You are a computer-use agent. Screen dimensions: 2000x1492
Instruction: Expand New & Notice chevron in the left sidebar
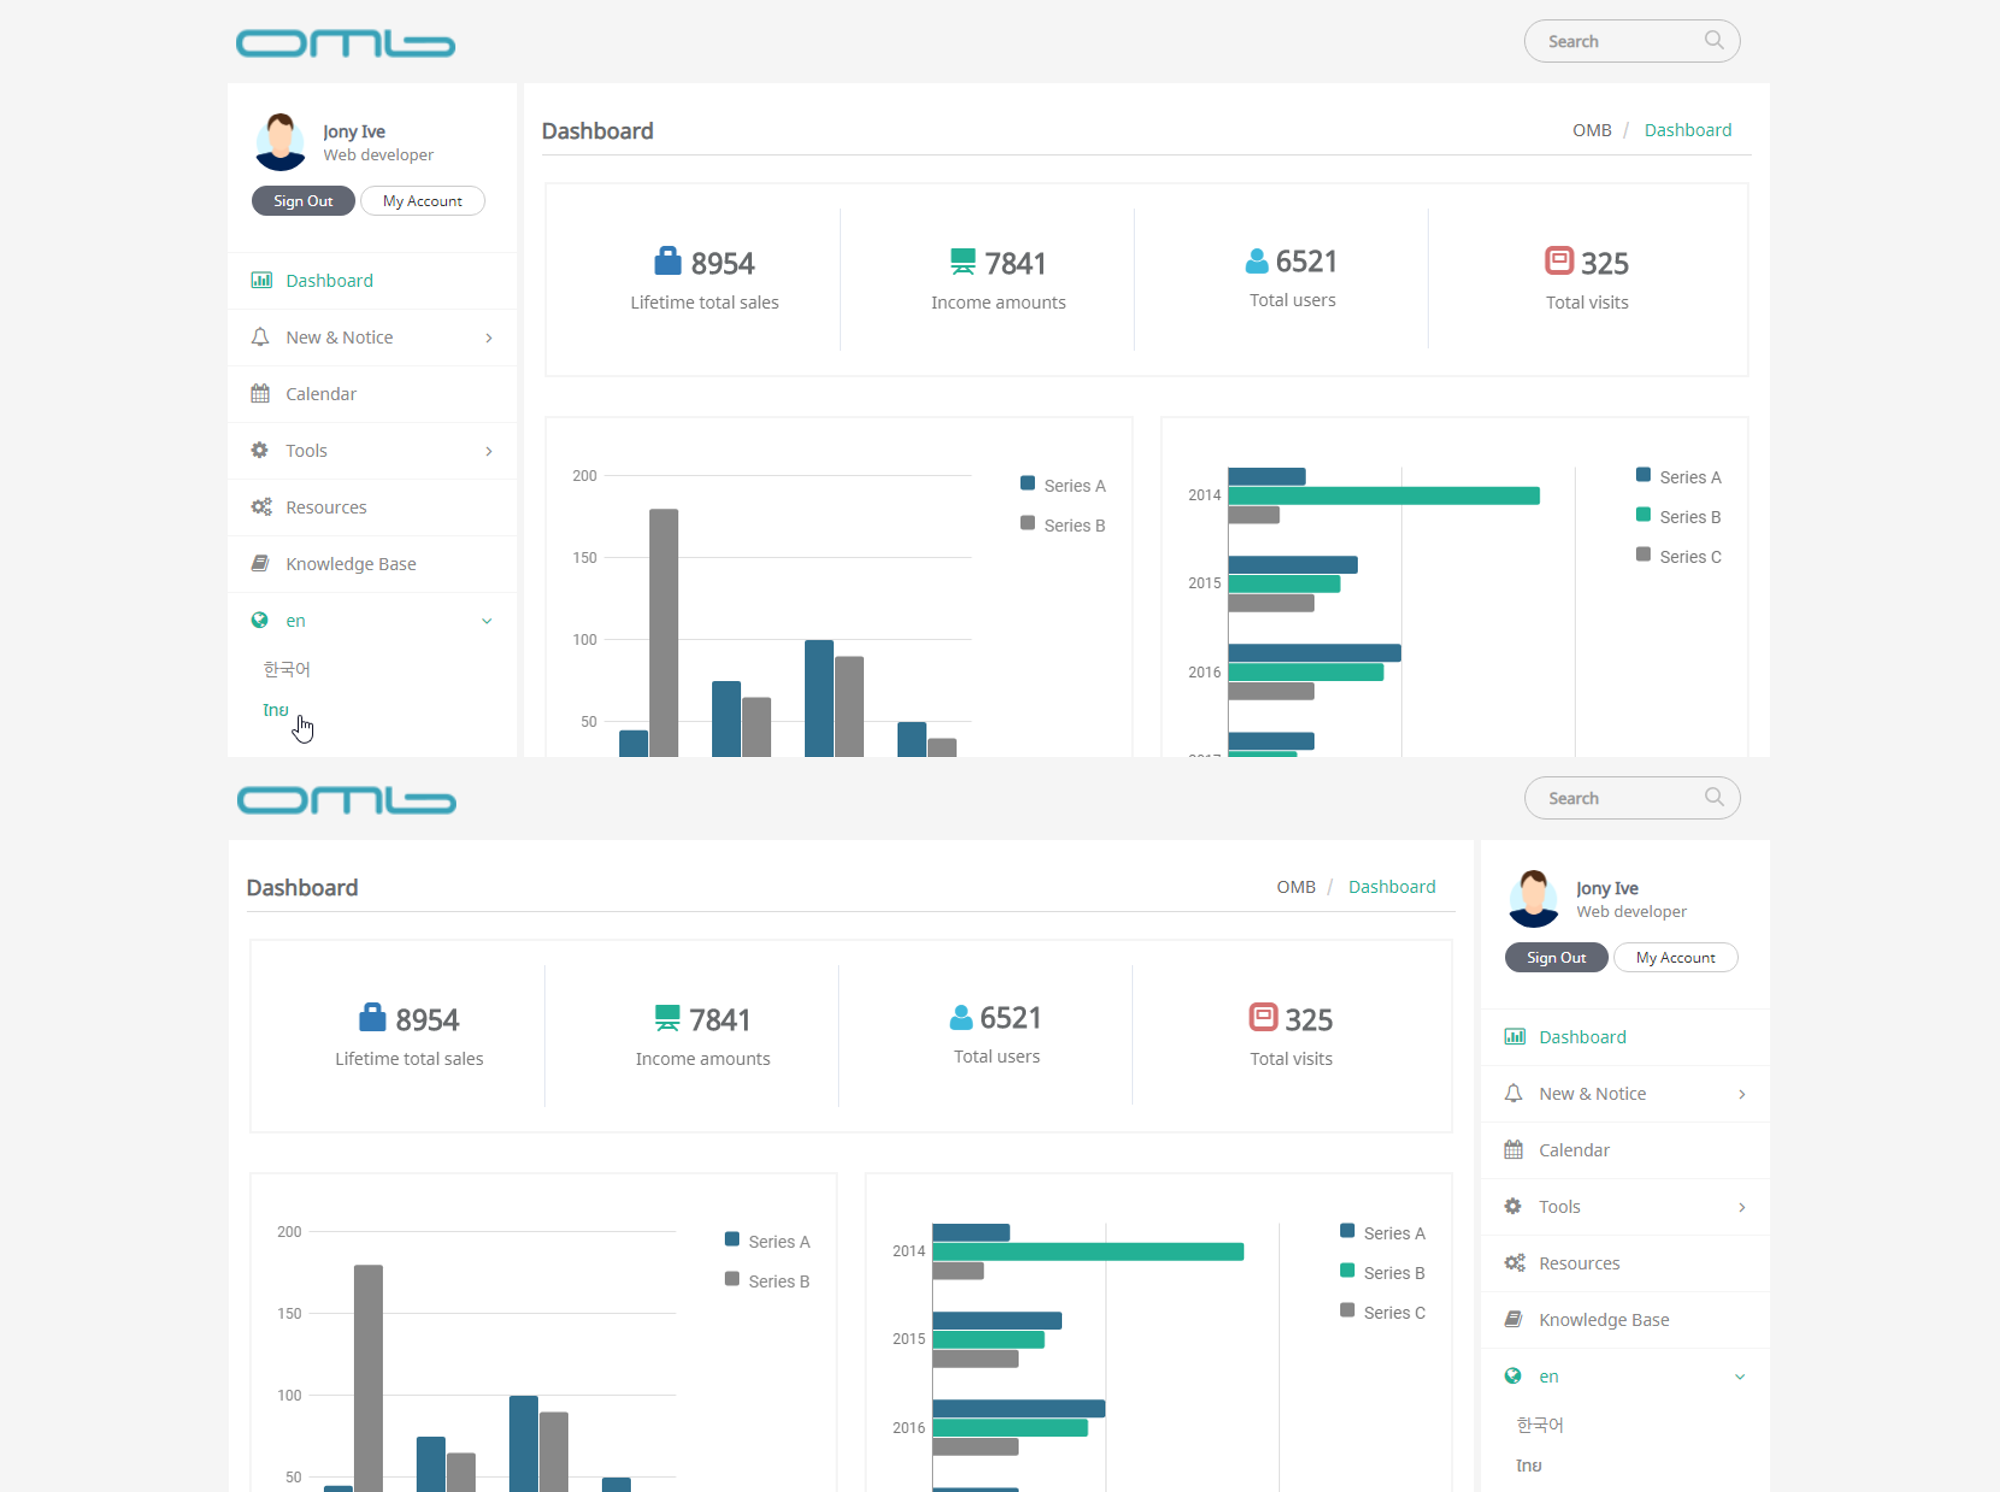[489, 338]
